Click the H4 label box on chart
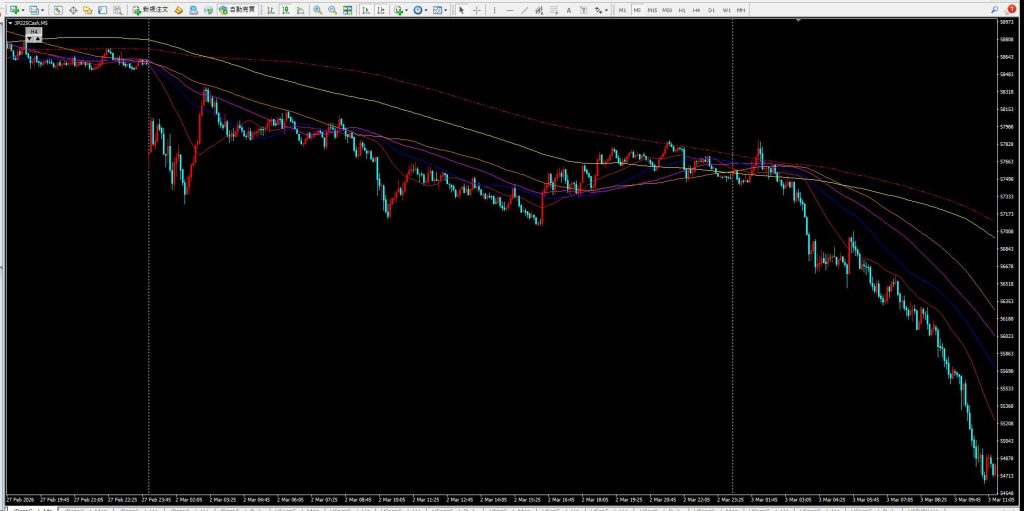The height and width of the screenshot is (511, 1024). pos(34,32)
